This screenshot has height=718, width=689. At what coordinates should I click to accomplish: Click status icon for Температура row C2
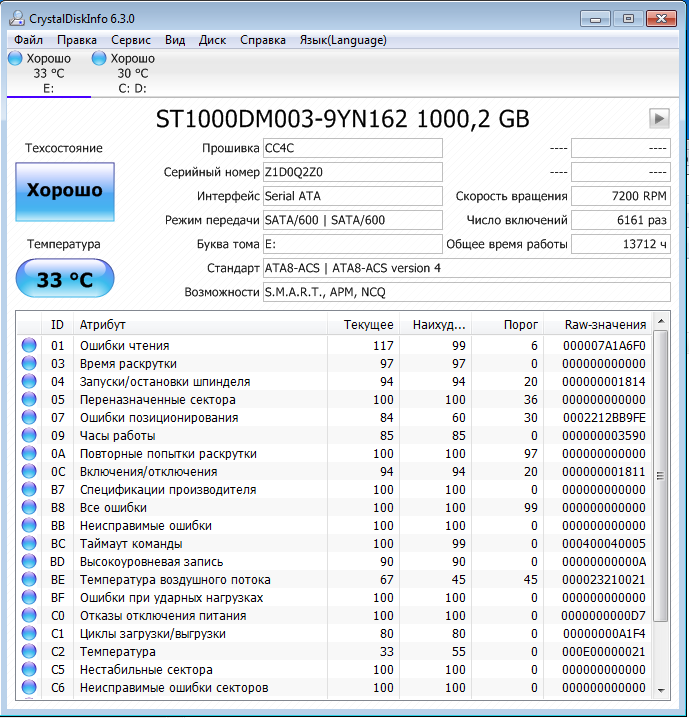tap(29, 651)
